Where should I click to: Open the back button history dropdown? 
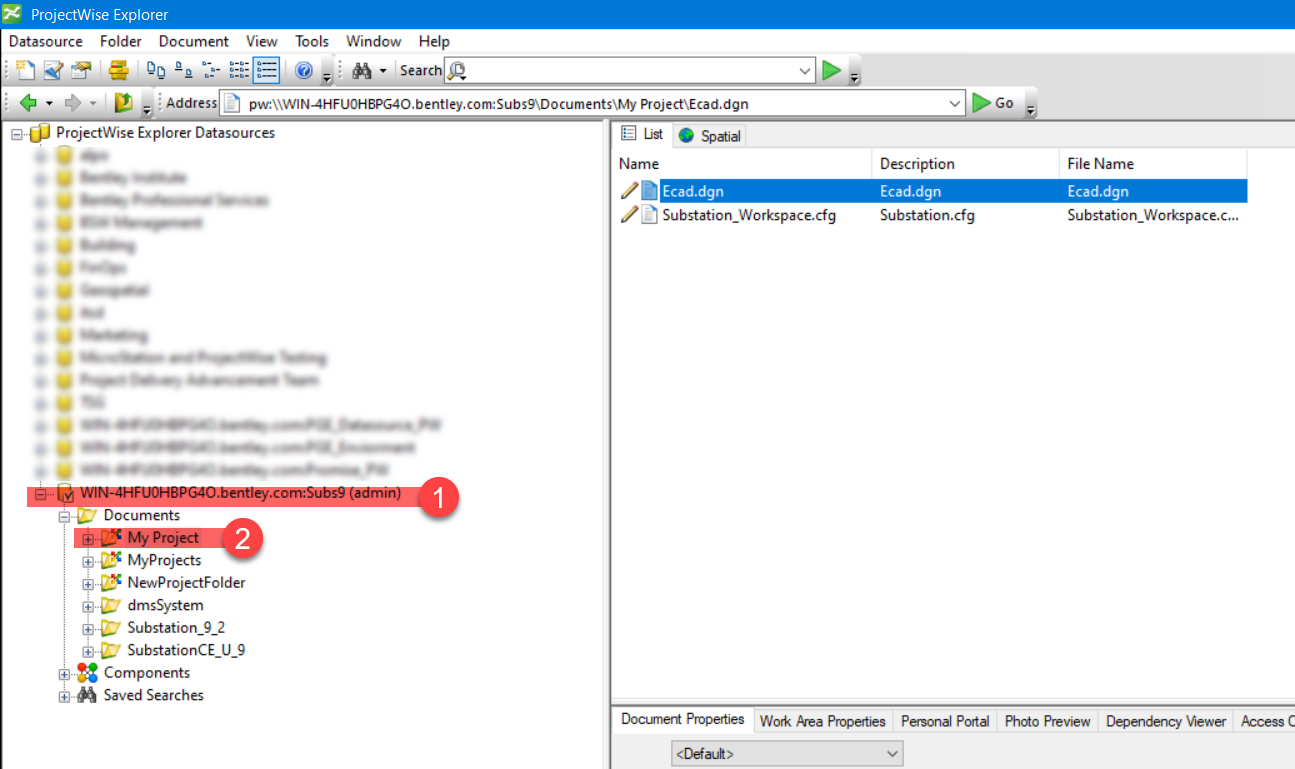click(x=49, y=103)
